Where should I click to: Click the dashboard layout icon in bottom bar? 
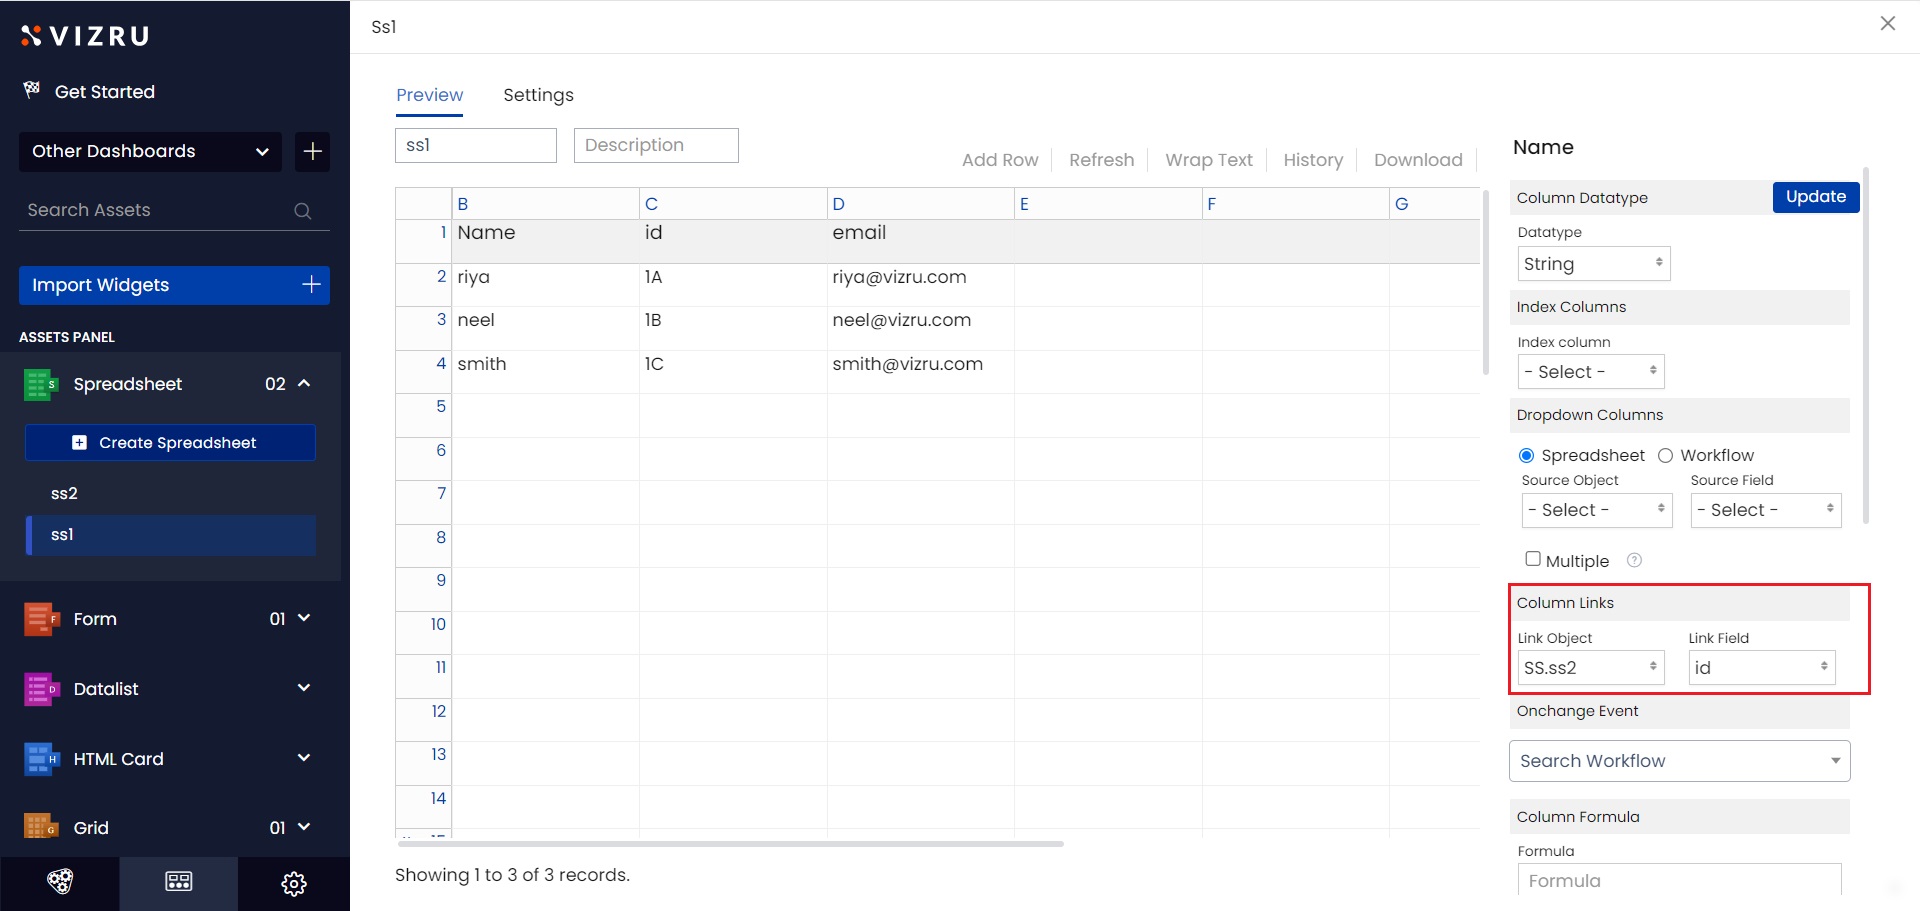[178, 882]
